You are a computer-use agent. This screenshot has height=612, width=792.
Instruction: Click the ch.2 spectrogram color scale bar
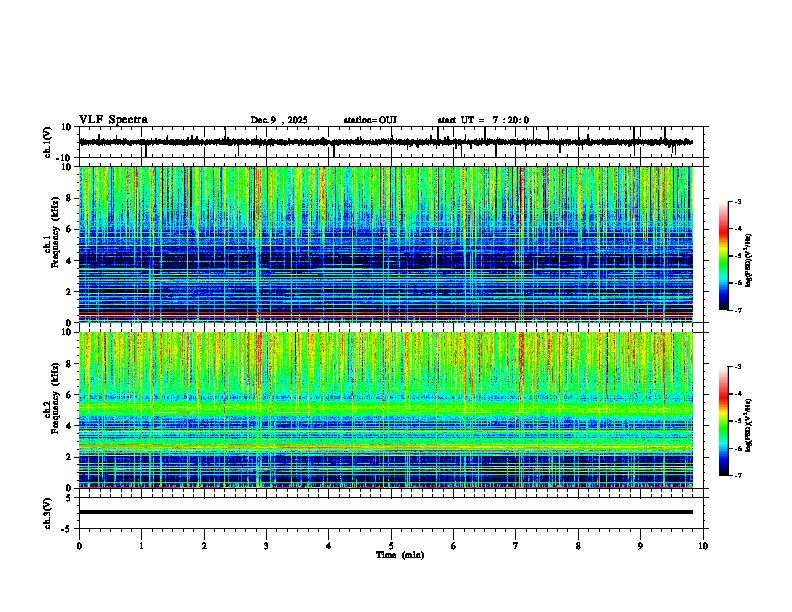pyautogui.click(x=724, y=421)
